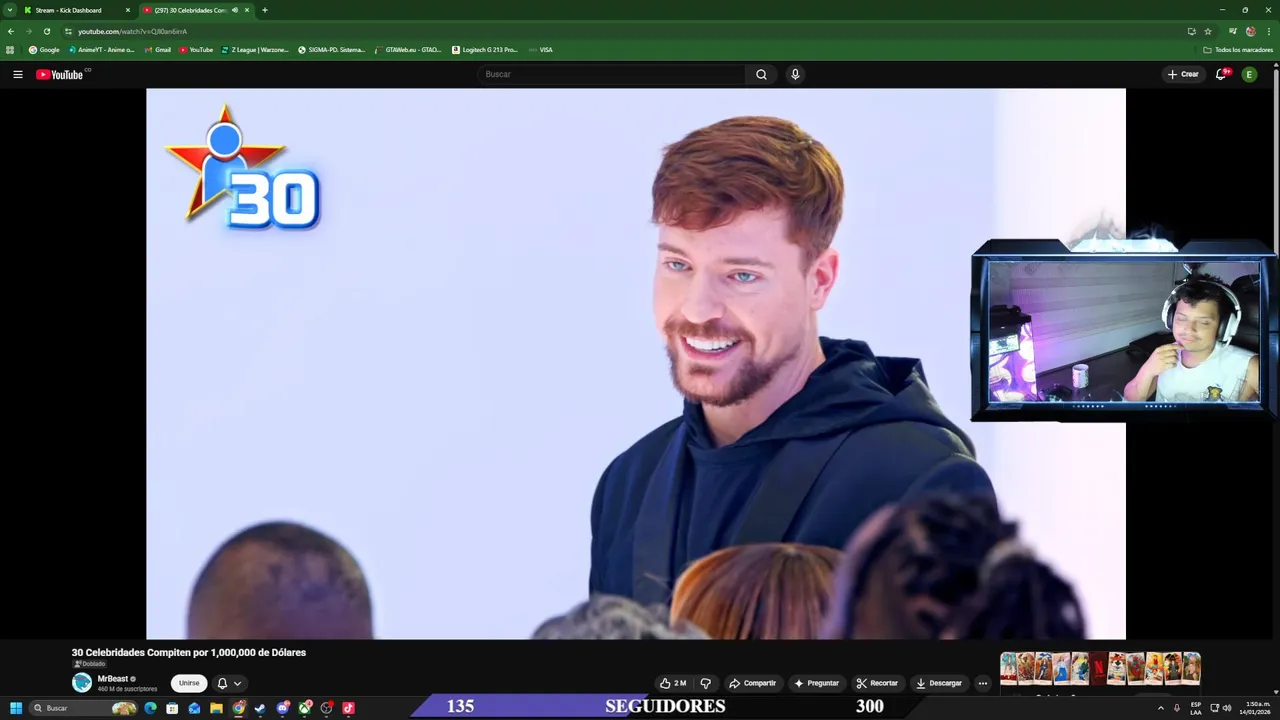Focus the YouTube Buscar search field
The image size is (1280, 720).
click(612, 74)
